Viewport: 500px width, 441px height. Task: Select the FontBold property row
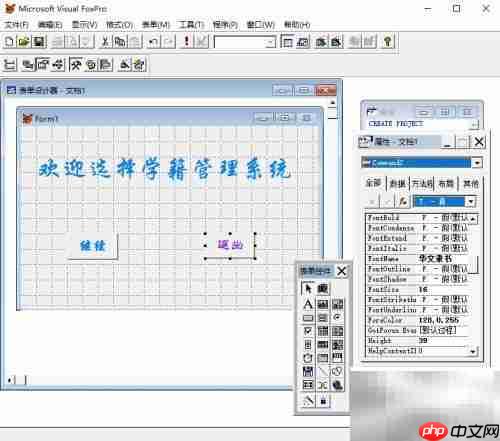[418, 218]
